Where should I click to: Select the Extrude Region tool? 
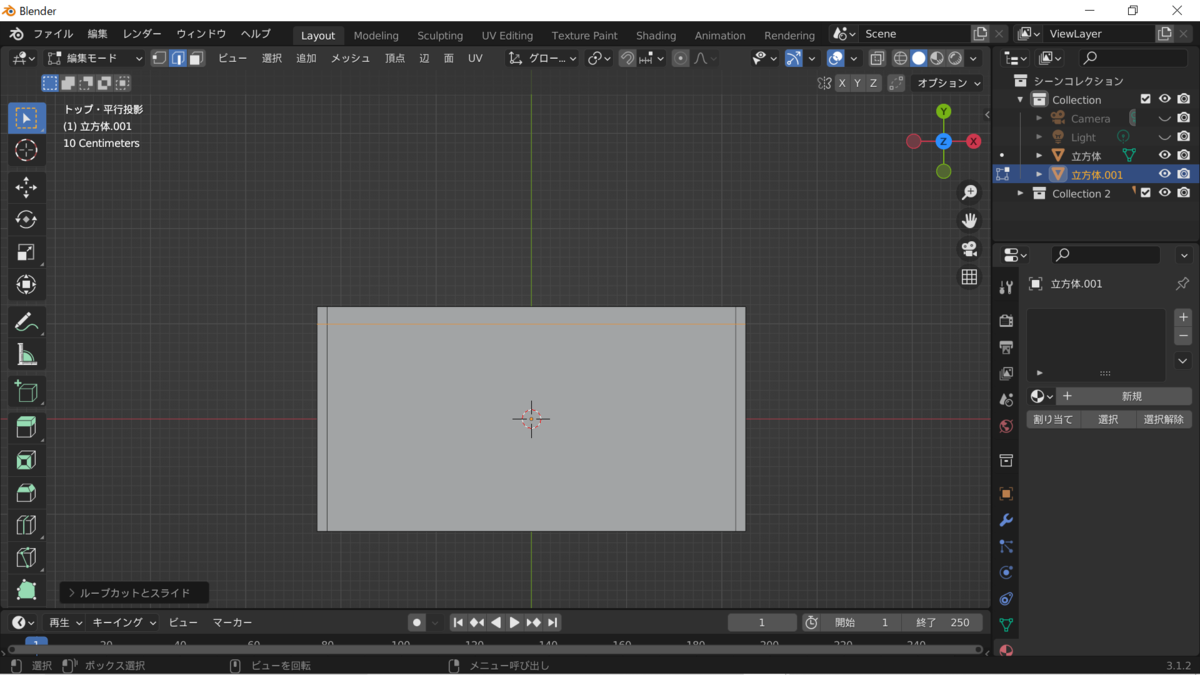click(27, 428)
